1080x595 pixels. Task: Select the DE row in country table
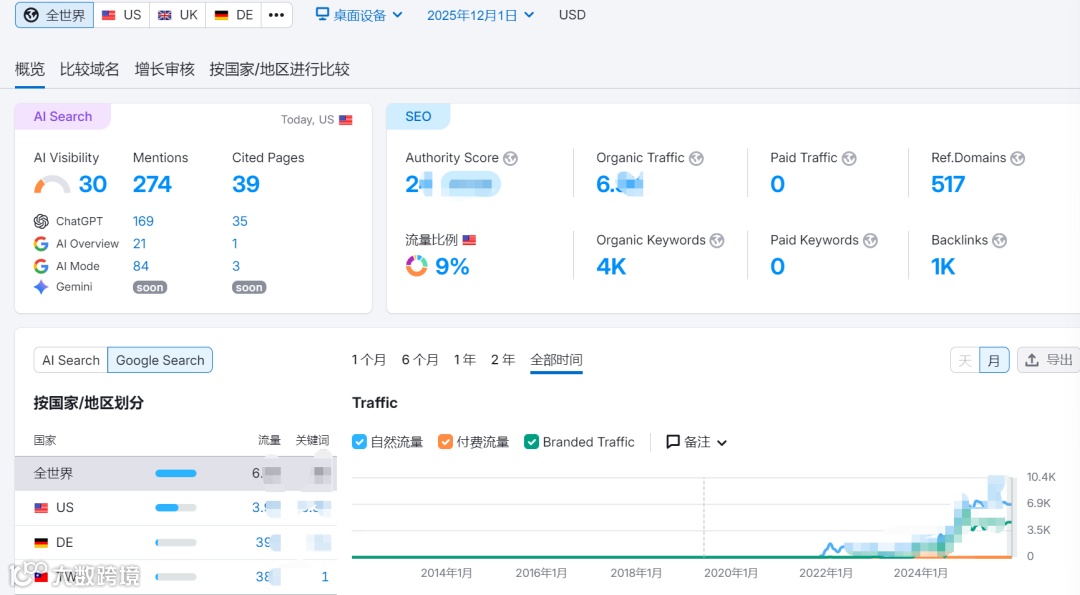[x=176, y=543]
